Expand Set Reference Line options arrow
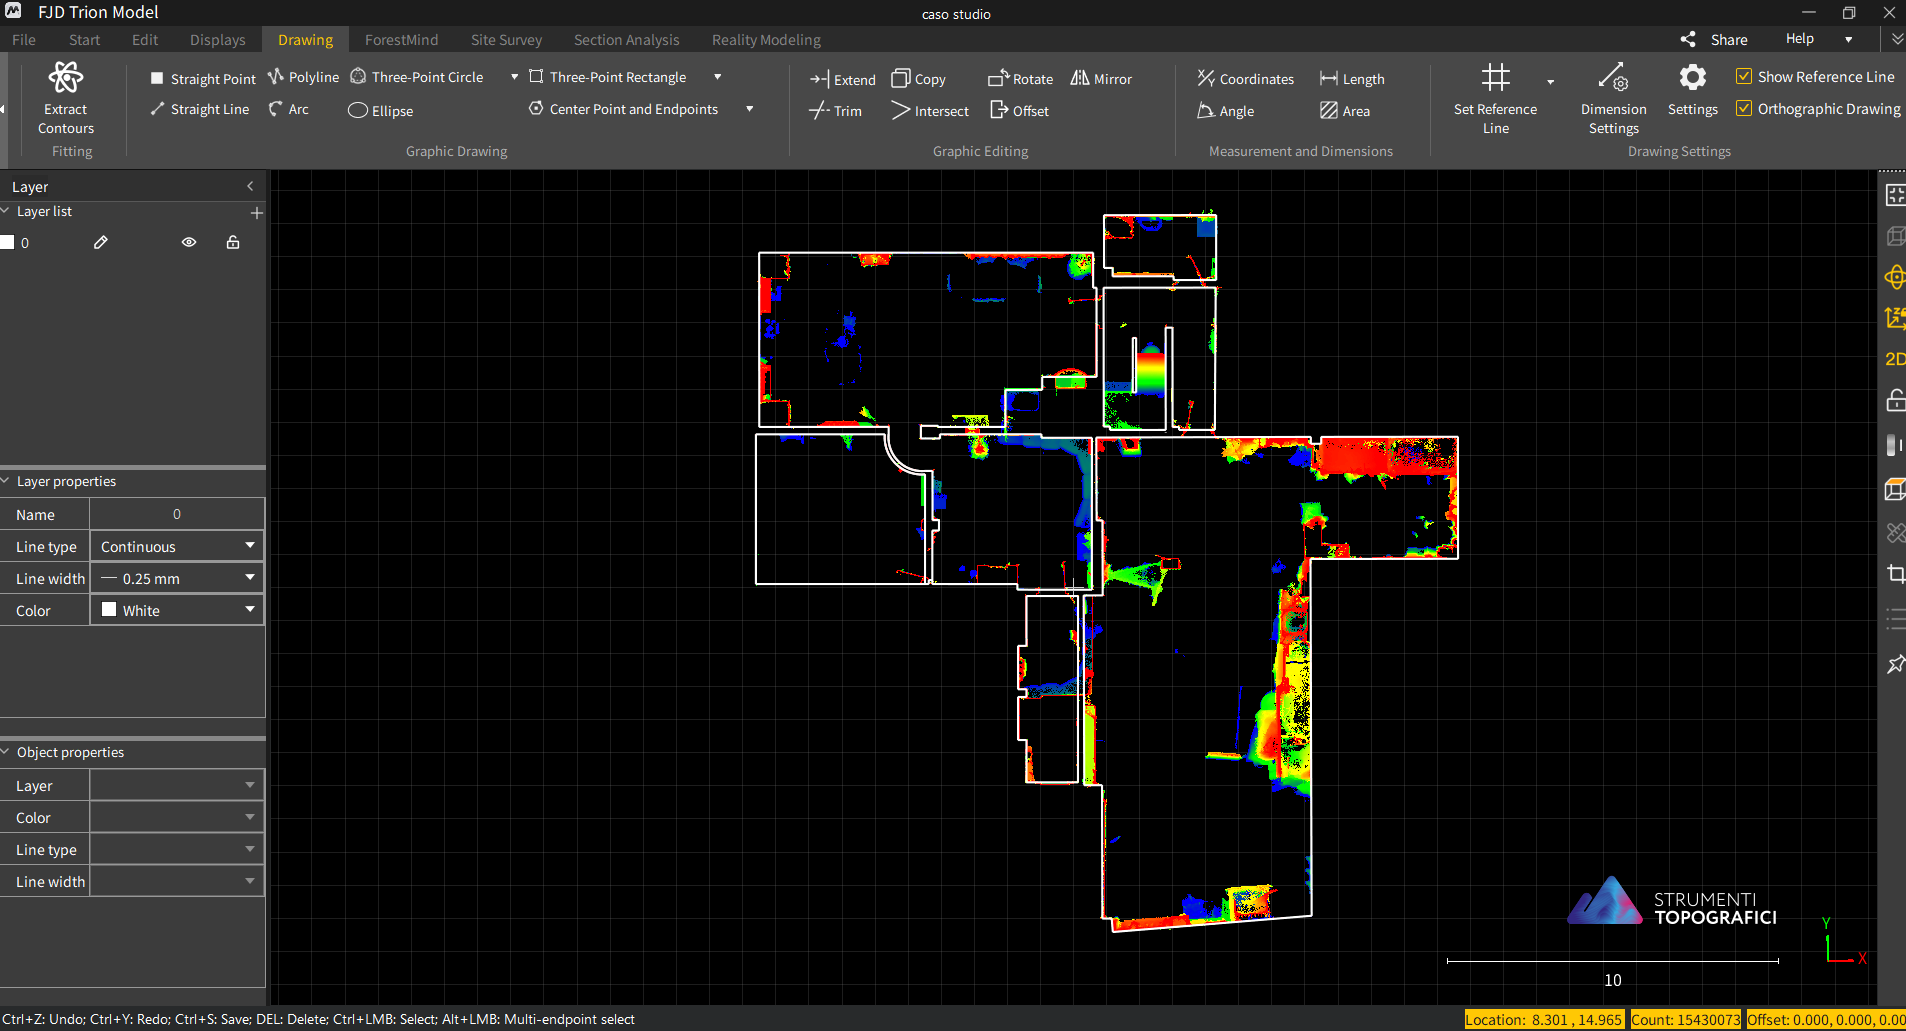This screenshot has height=1031, width=1906. [1550, 82]
